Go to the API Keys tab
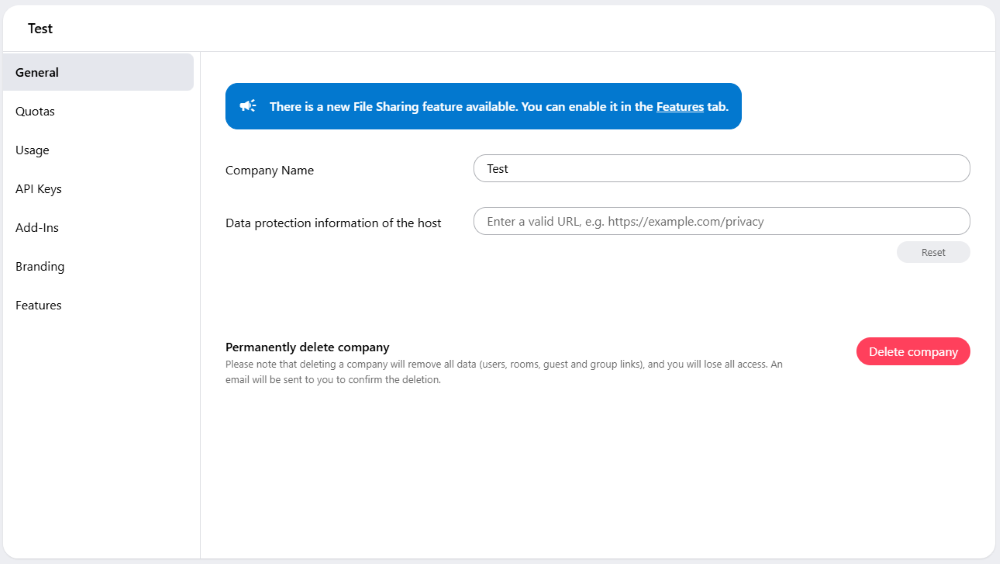 coord(38,189)
